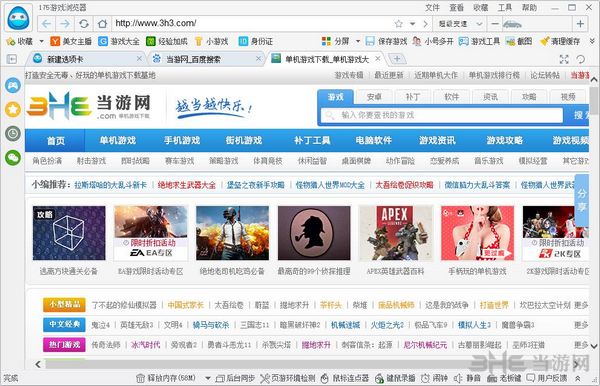The image size is (600, 386).
Task: Click 释放内存 in the status bar
Action: 166,378
